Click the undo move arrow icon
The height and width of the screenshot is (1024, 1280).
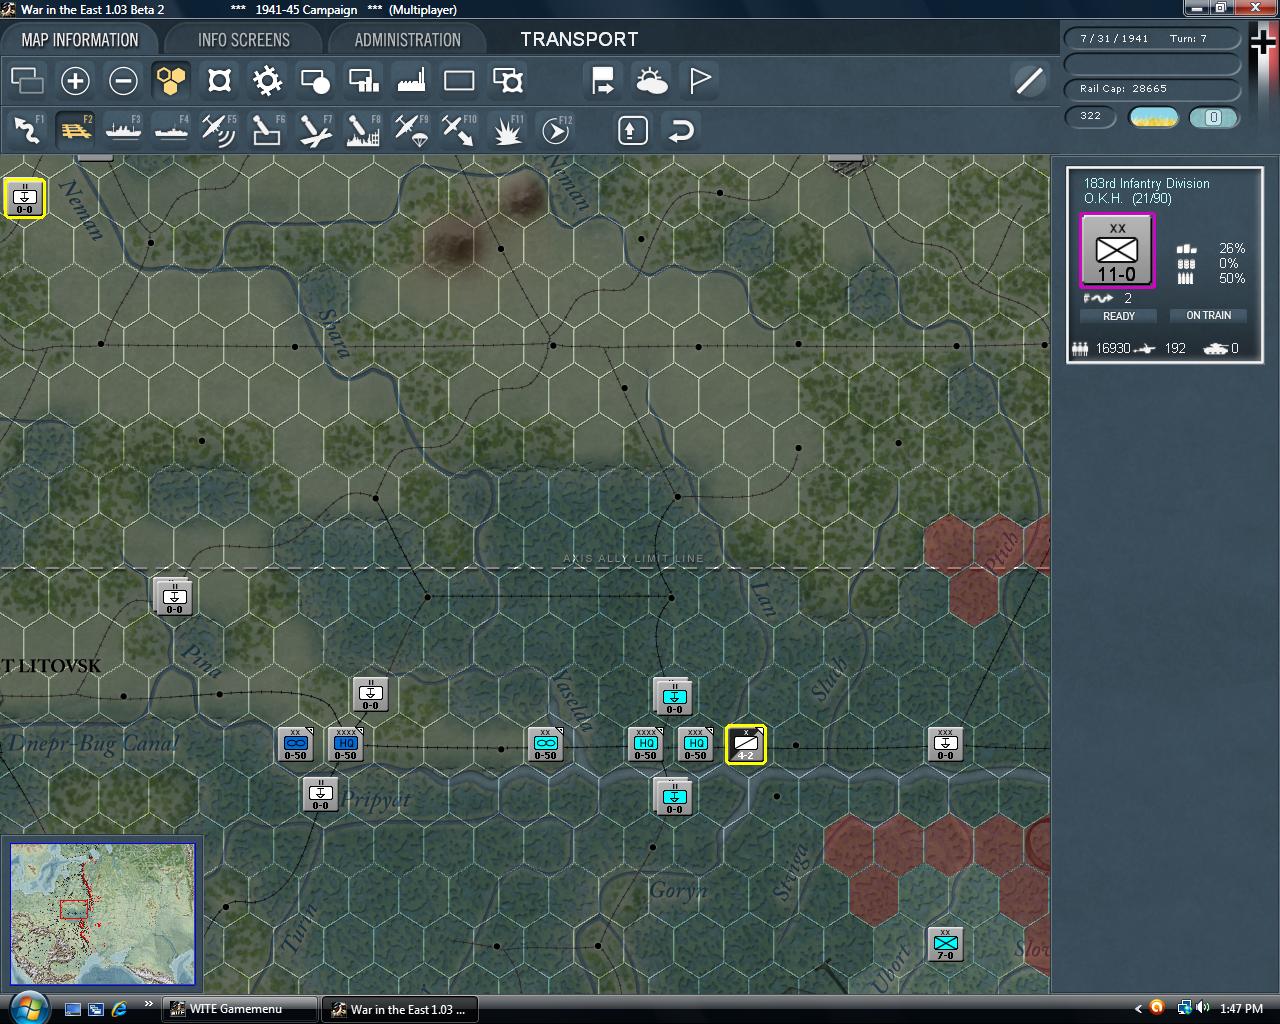click(681, 129)
